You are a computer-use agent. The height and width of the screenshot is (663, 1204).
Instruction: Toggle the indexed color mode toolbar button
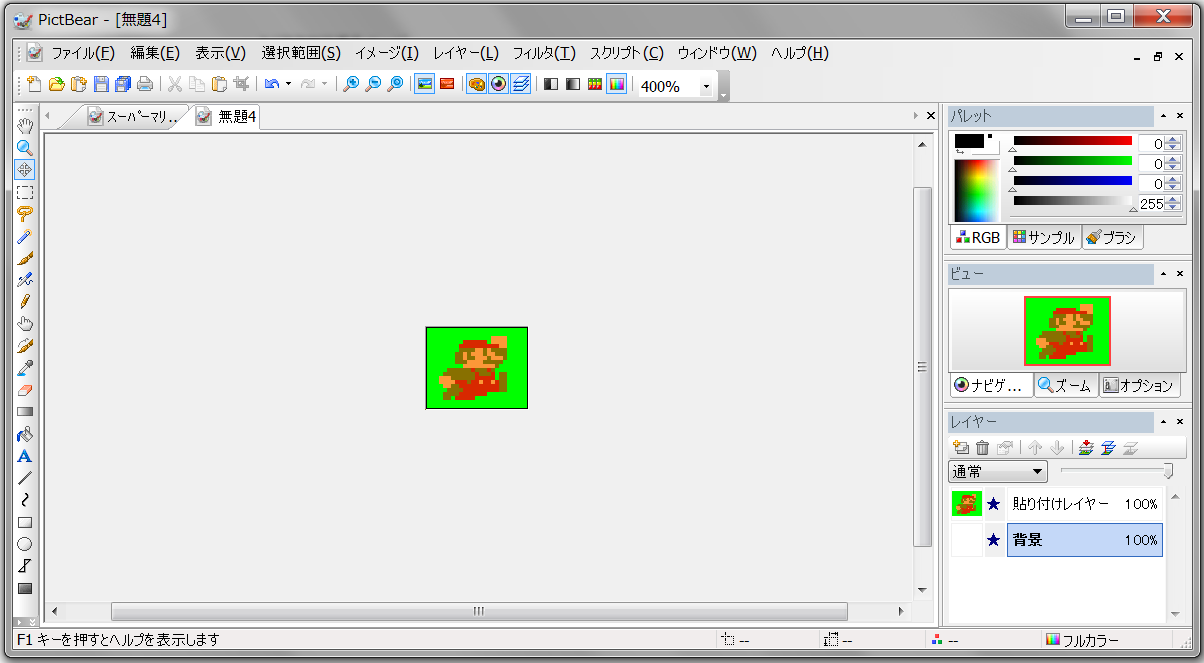(x=595, y=85)
